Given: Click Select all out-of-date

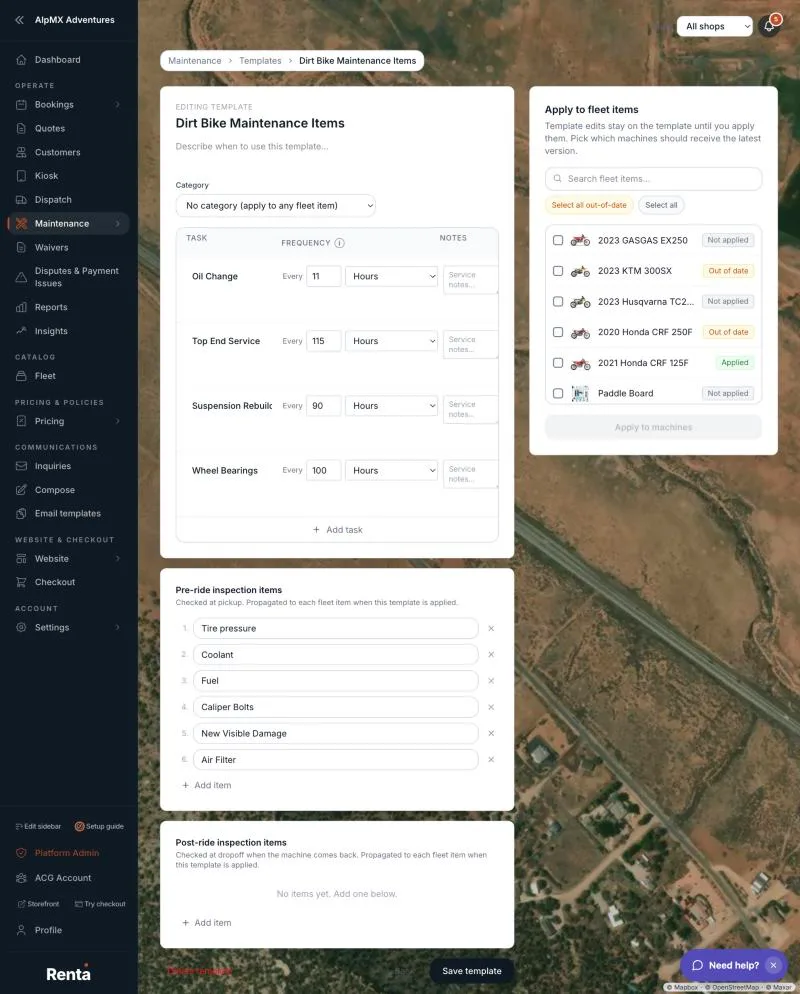Looking at the screenshot, I should coord(589,205).
